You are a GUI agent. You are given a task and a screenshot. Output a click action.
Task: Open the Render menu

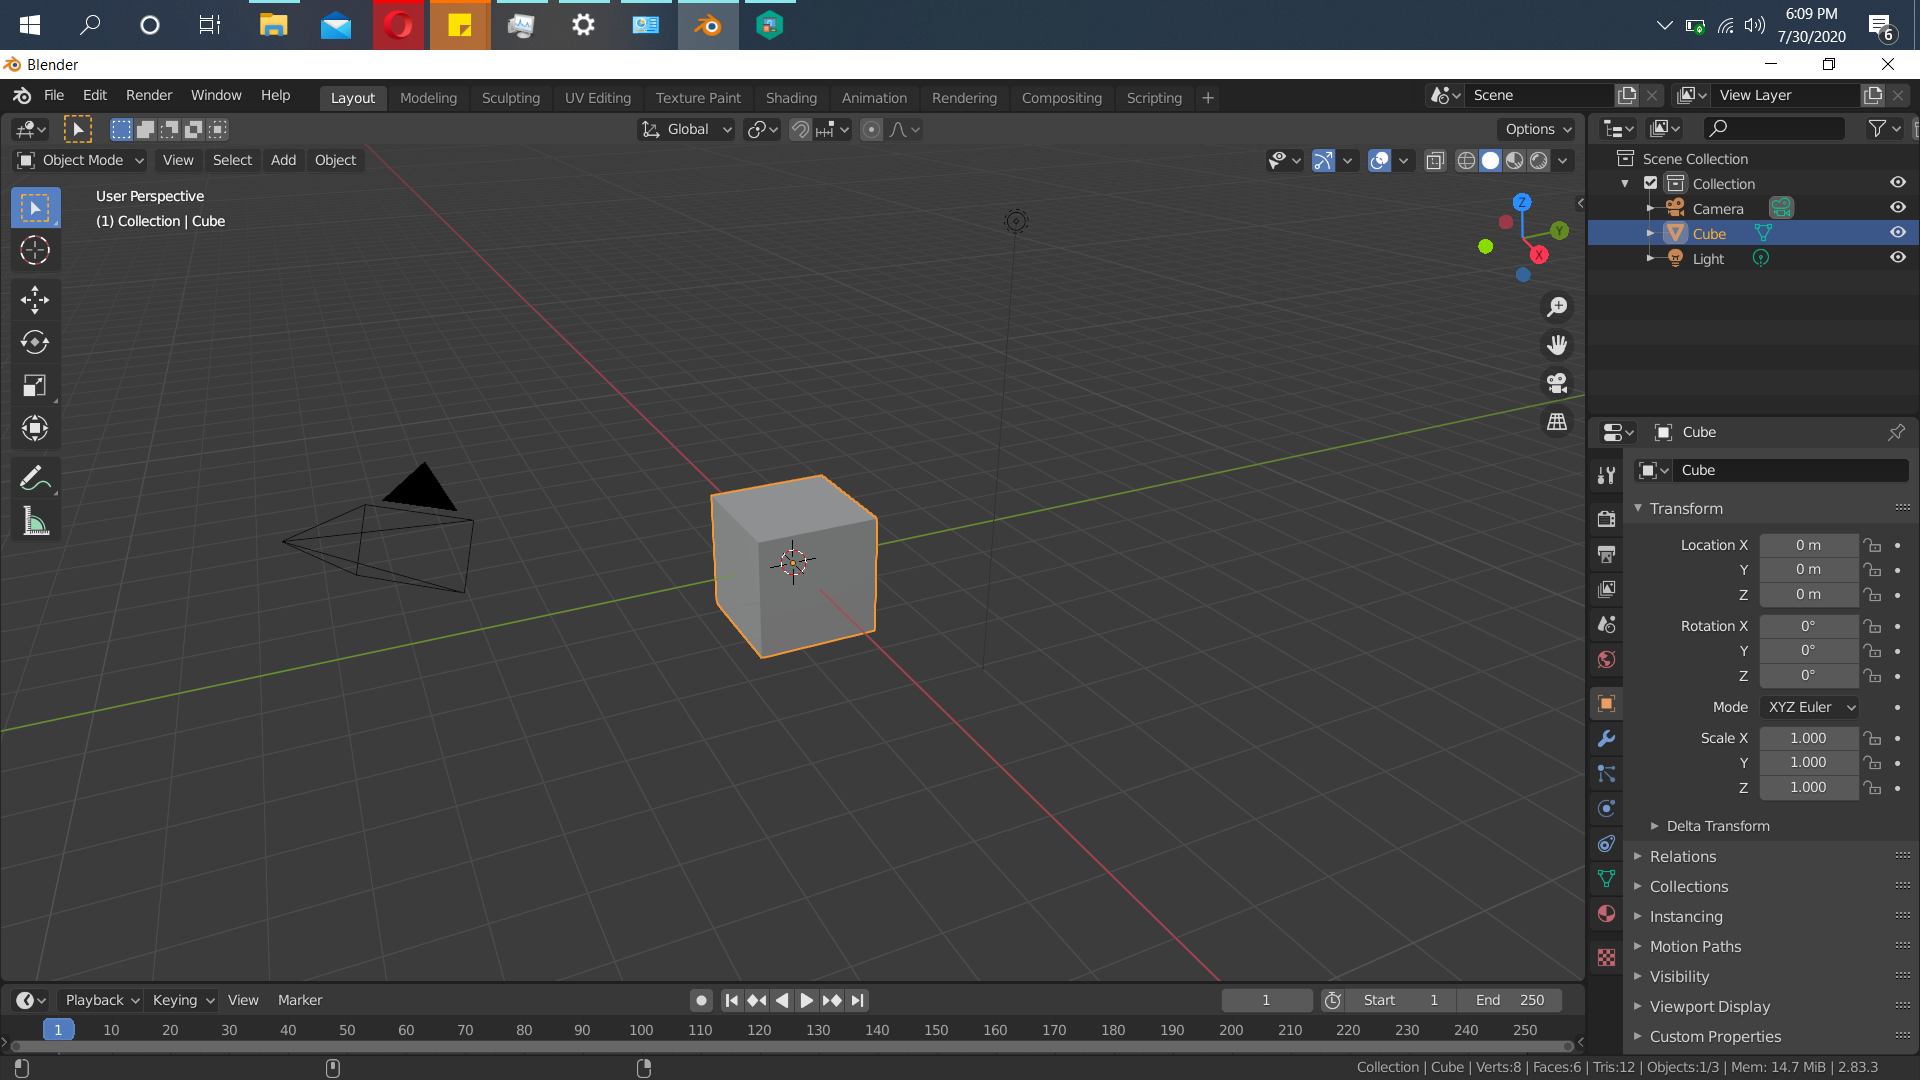pyautogui.click(x=149, y=95)
